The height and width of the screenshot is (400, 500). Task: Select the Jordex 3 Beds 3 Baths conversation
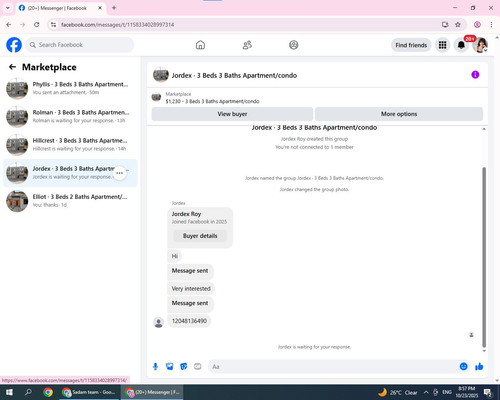(70, 173)
